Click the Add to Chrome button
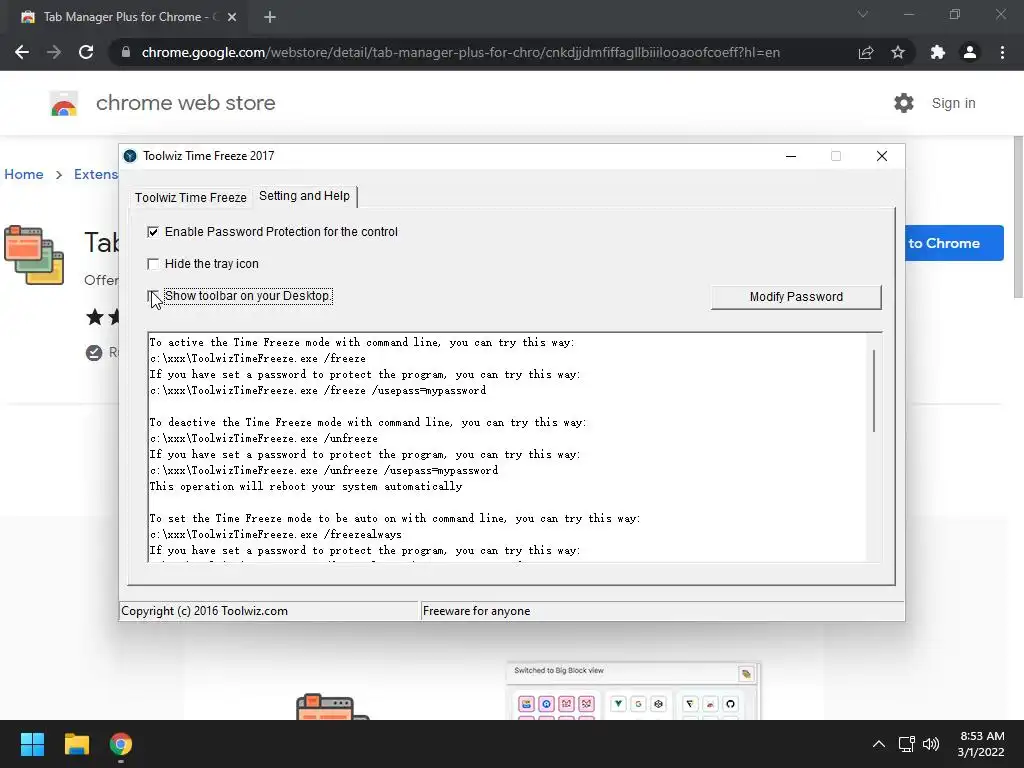The image size is (1024, 768). point(954,243)
